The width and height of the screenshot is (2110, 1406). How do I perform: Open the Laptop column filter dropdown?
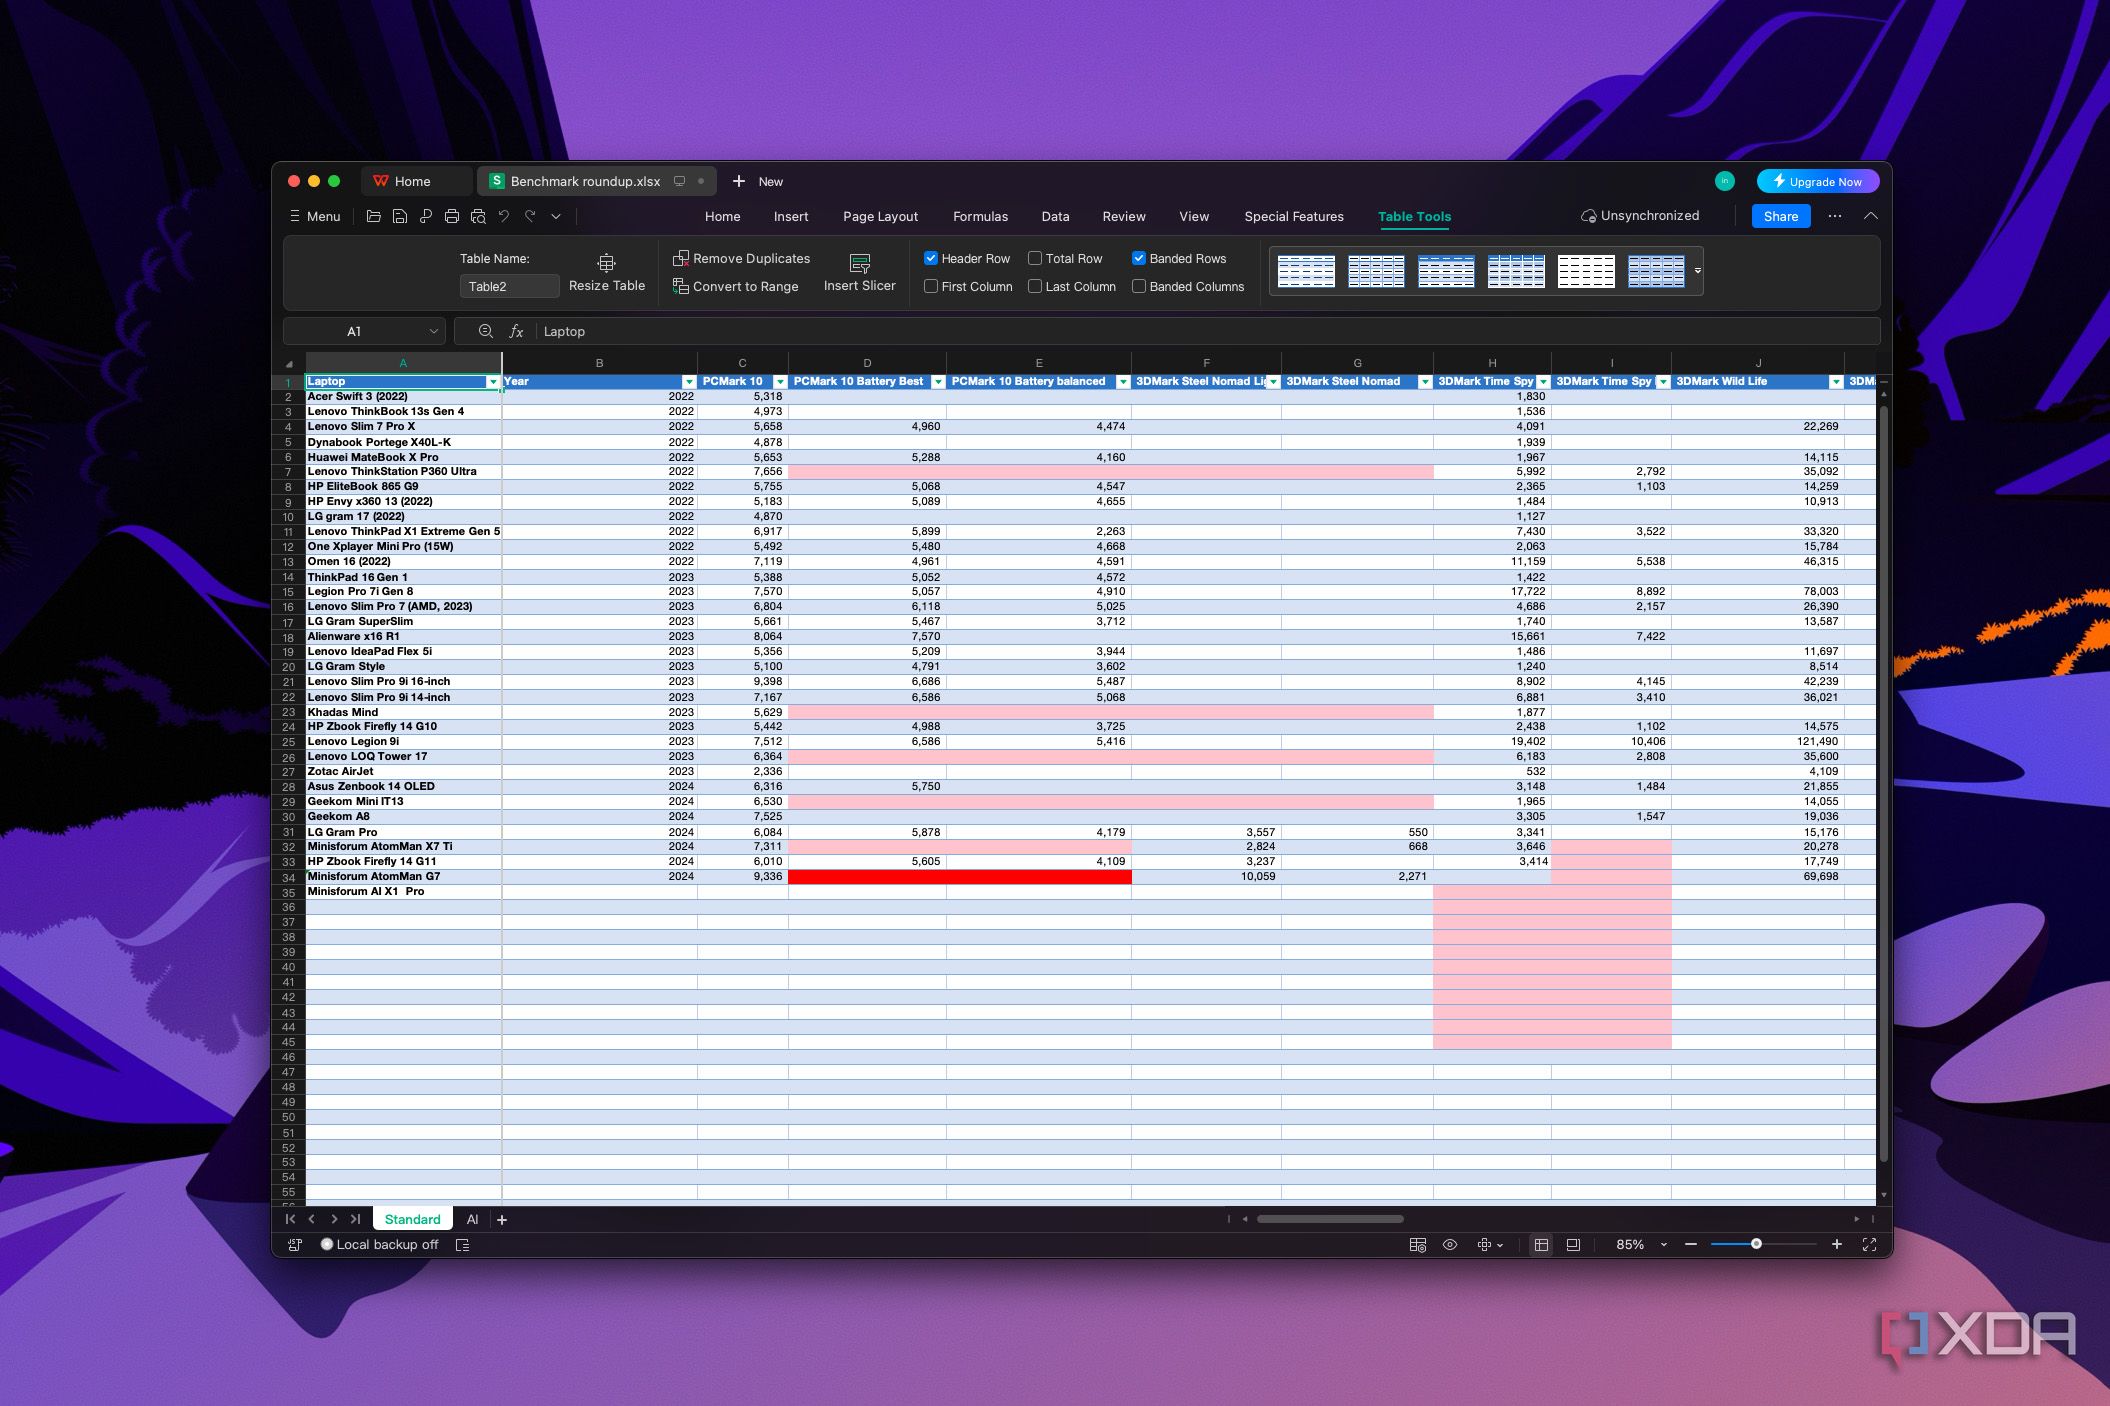click(493, 382)
